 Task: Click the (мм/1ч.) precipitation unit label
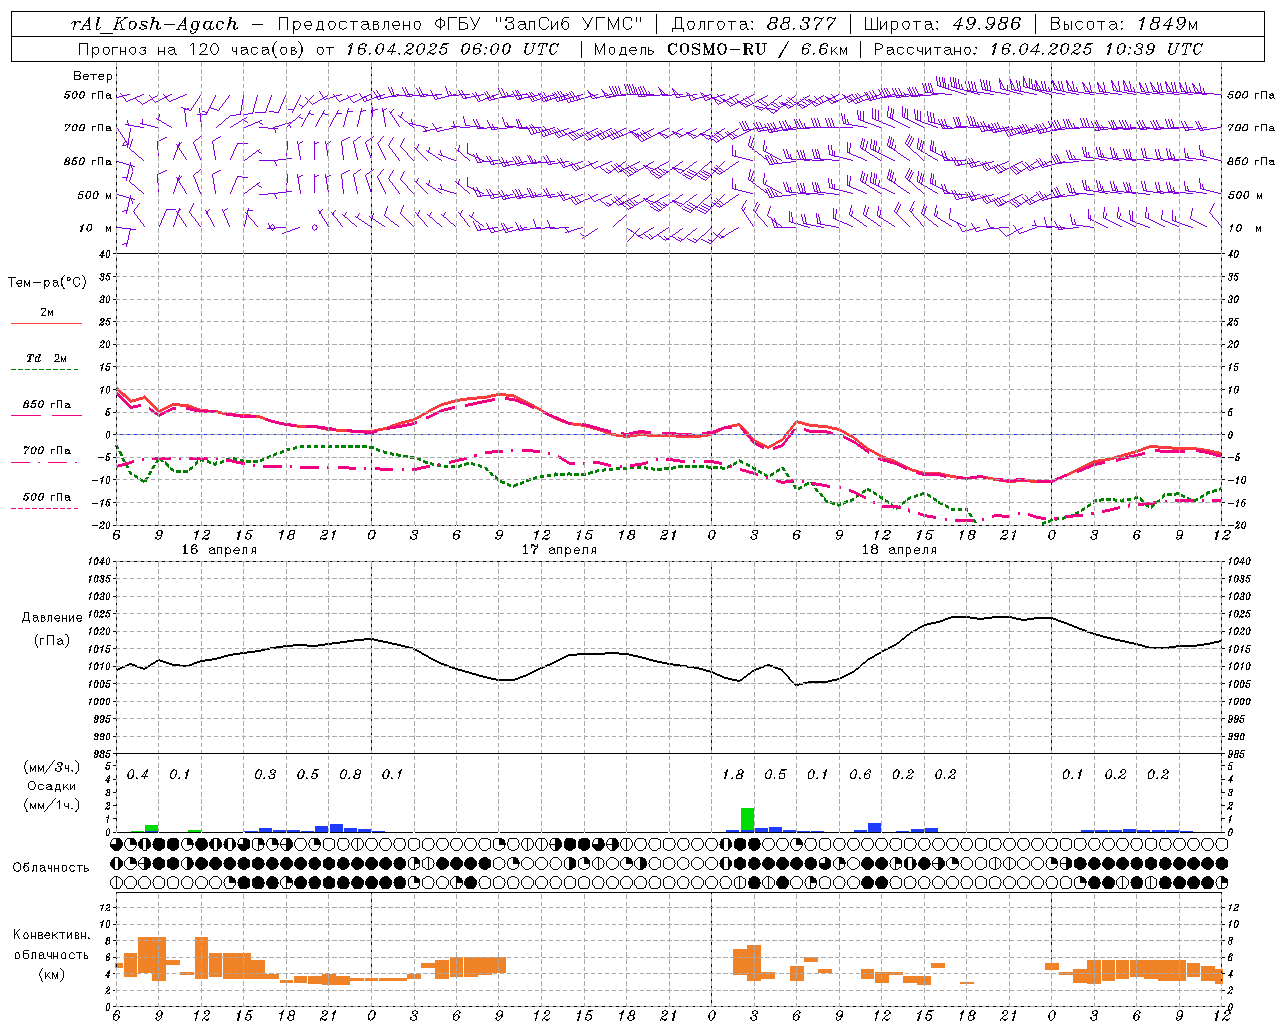coord(52,805)
